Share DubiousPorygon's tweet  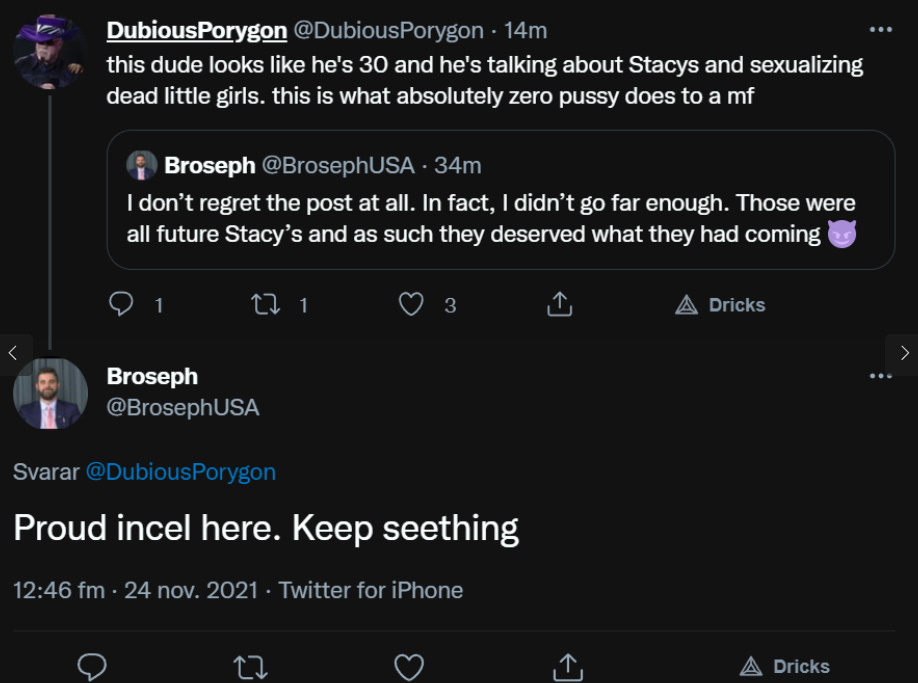[x=560, y=304]
